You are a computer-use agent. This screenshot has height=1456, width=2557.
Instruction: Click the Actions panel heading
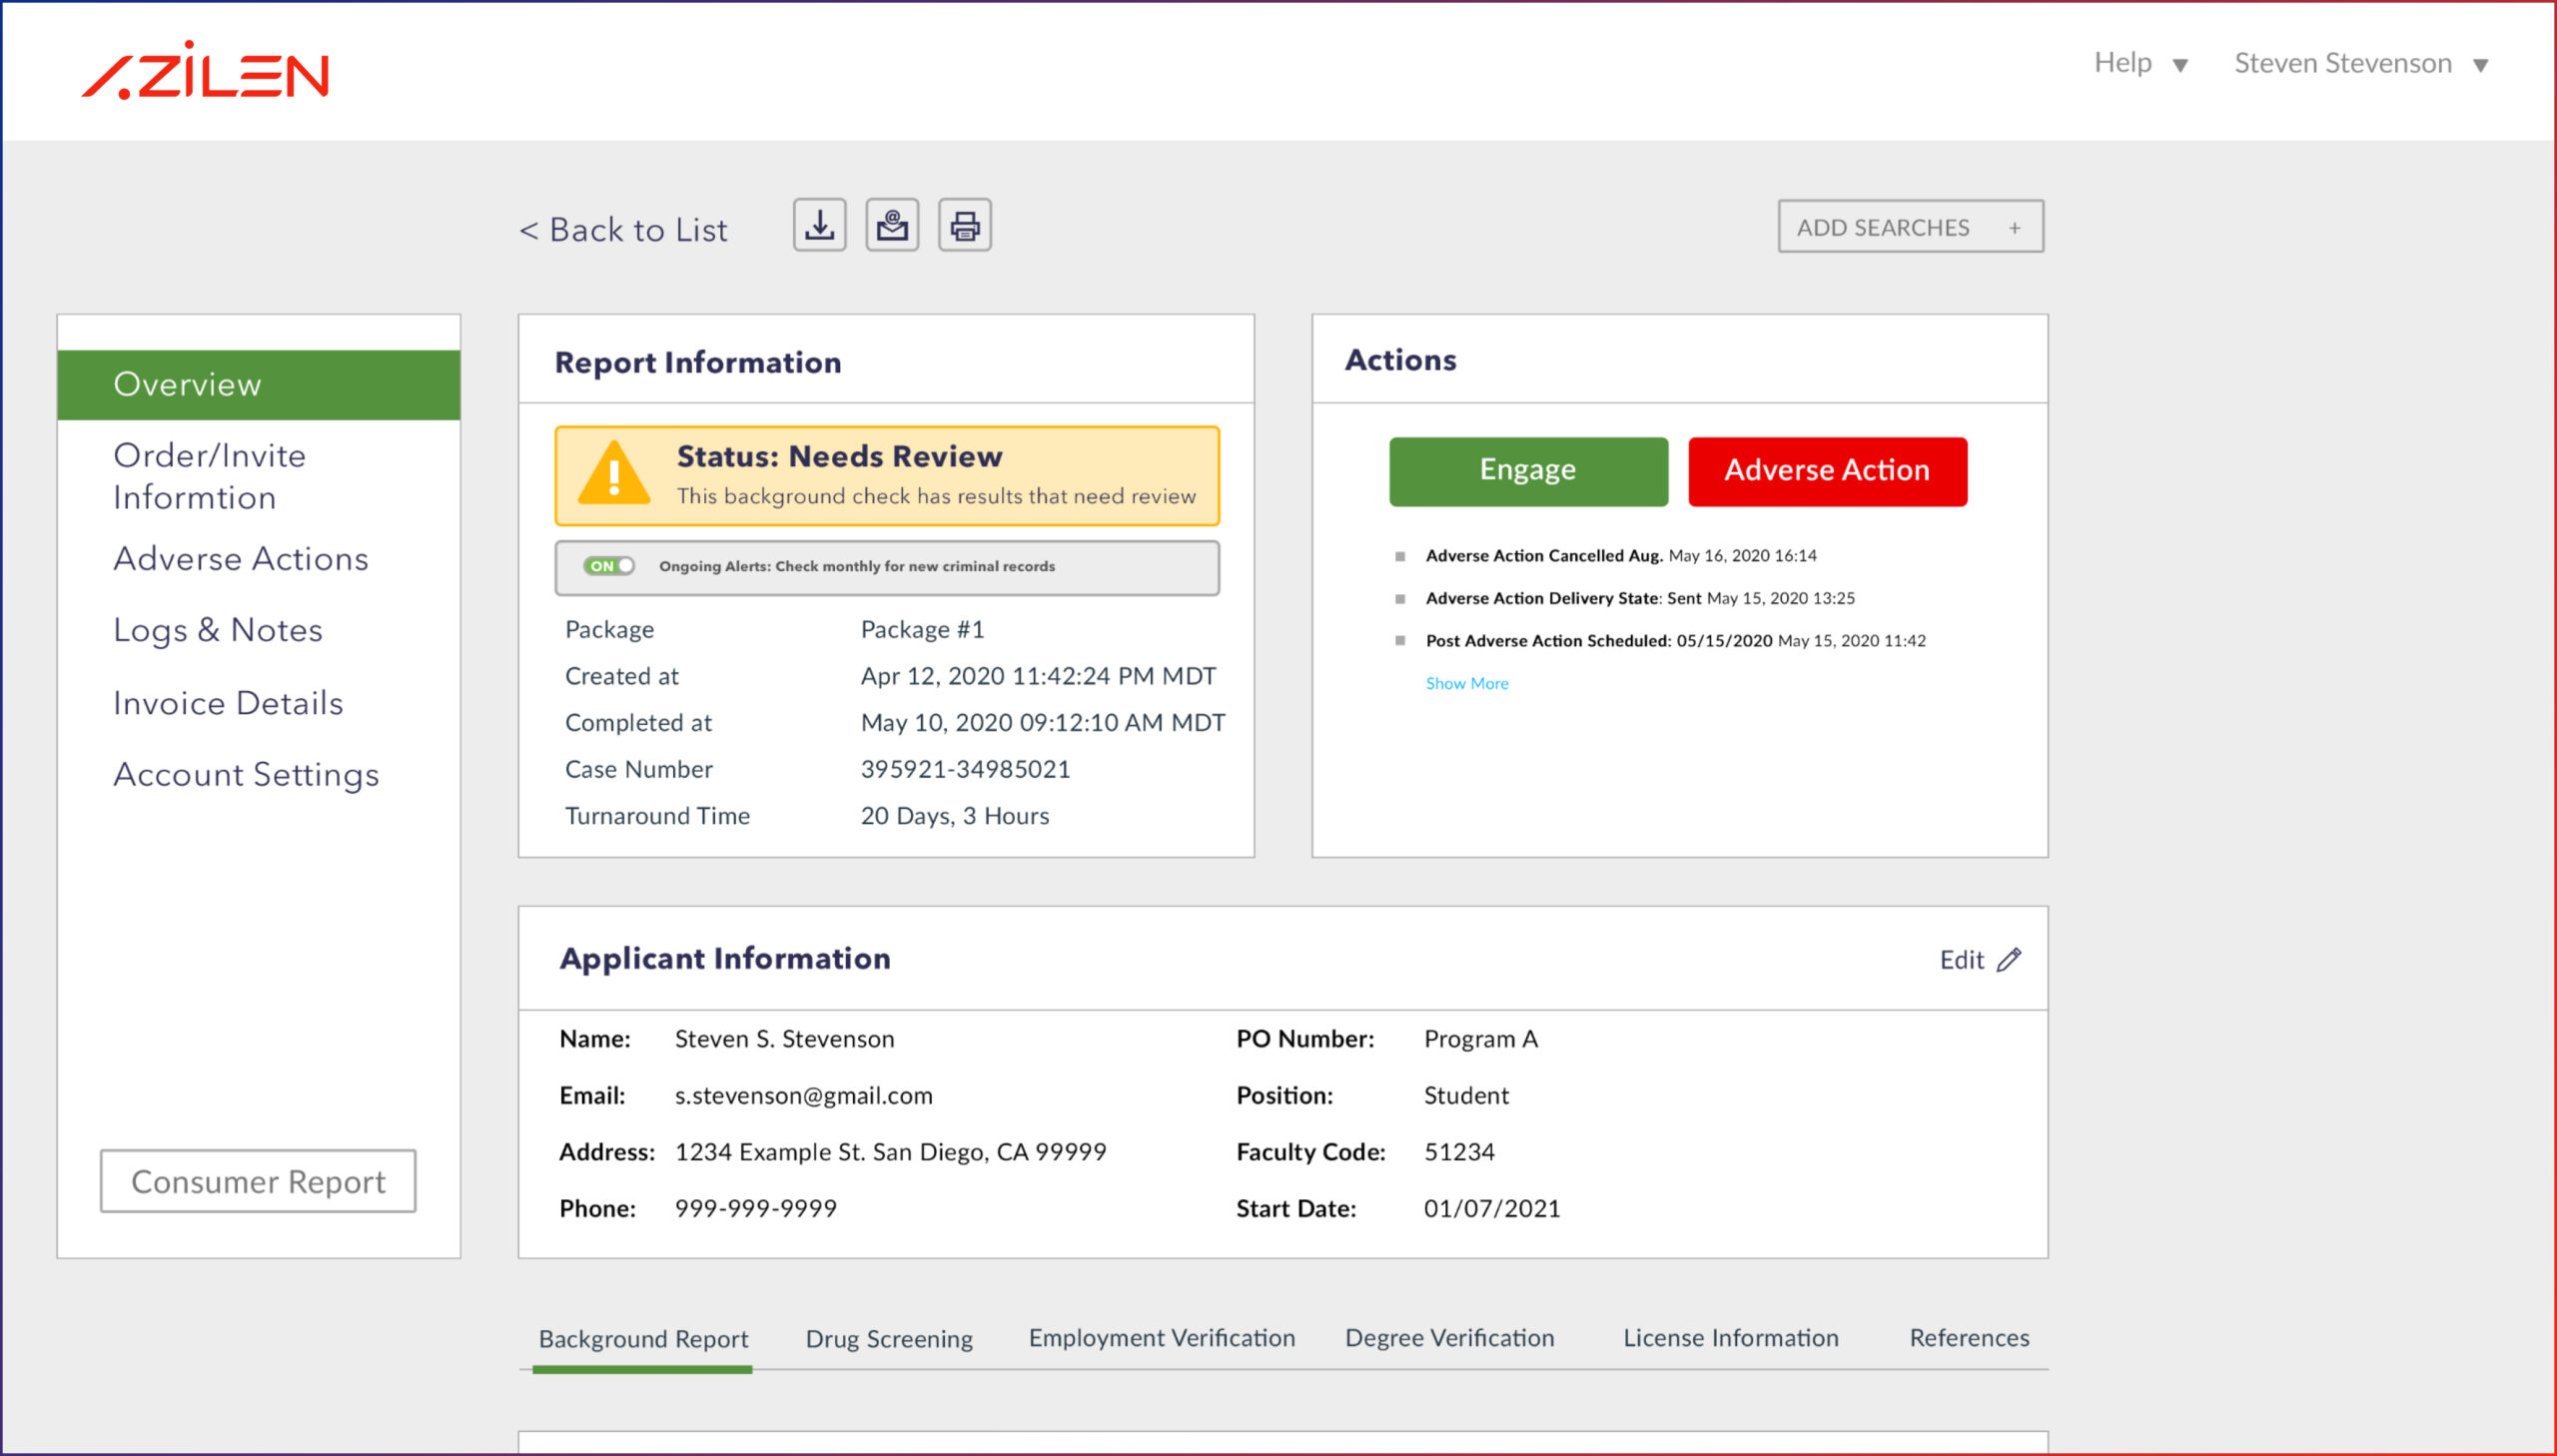[1400, 360]
